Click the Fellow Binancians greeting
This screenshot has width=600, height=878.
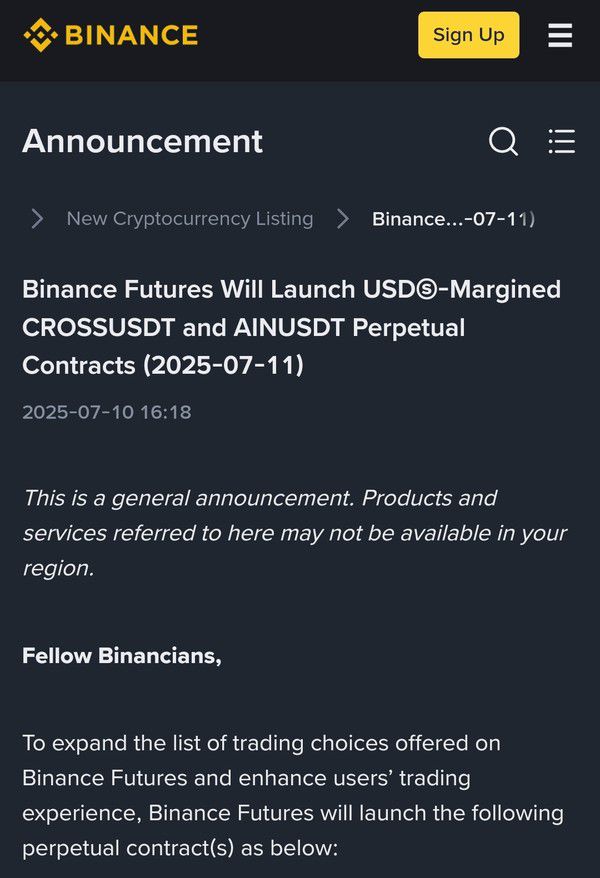click(x=121, y=656)
